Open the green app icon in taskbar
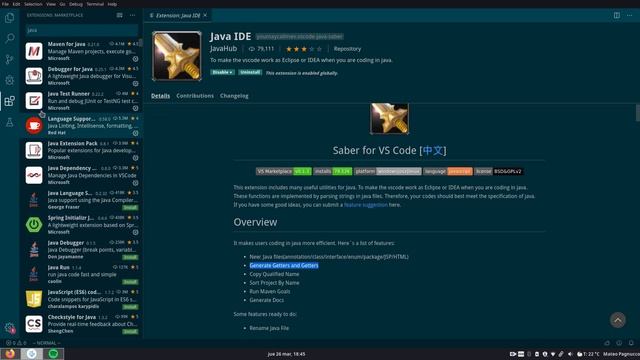The height and width of the screenshot is (360, 640). [53, 353]
